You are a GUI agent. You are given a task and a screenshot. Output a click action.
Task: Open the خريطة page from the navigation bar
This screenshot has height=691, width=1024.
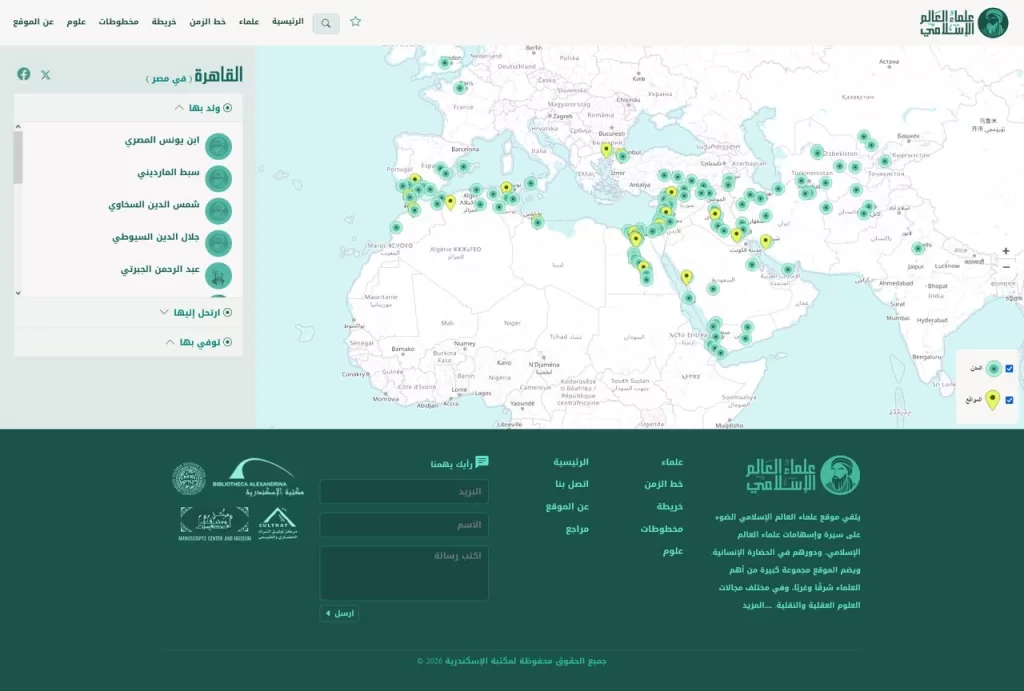pos(163,21)
